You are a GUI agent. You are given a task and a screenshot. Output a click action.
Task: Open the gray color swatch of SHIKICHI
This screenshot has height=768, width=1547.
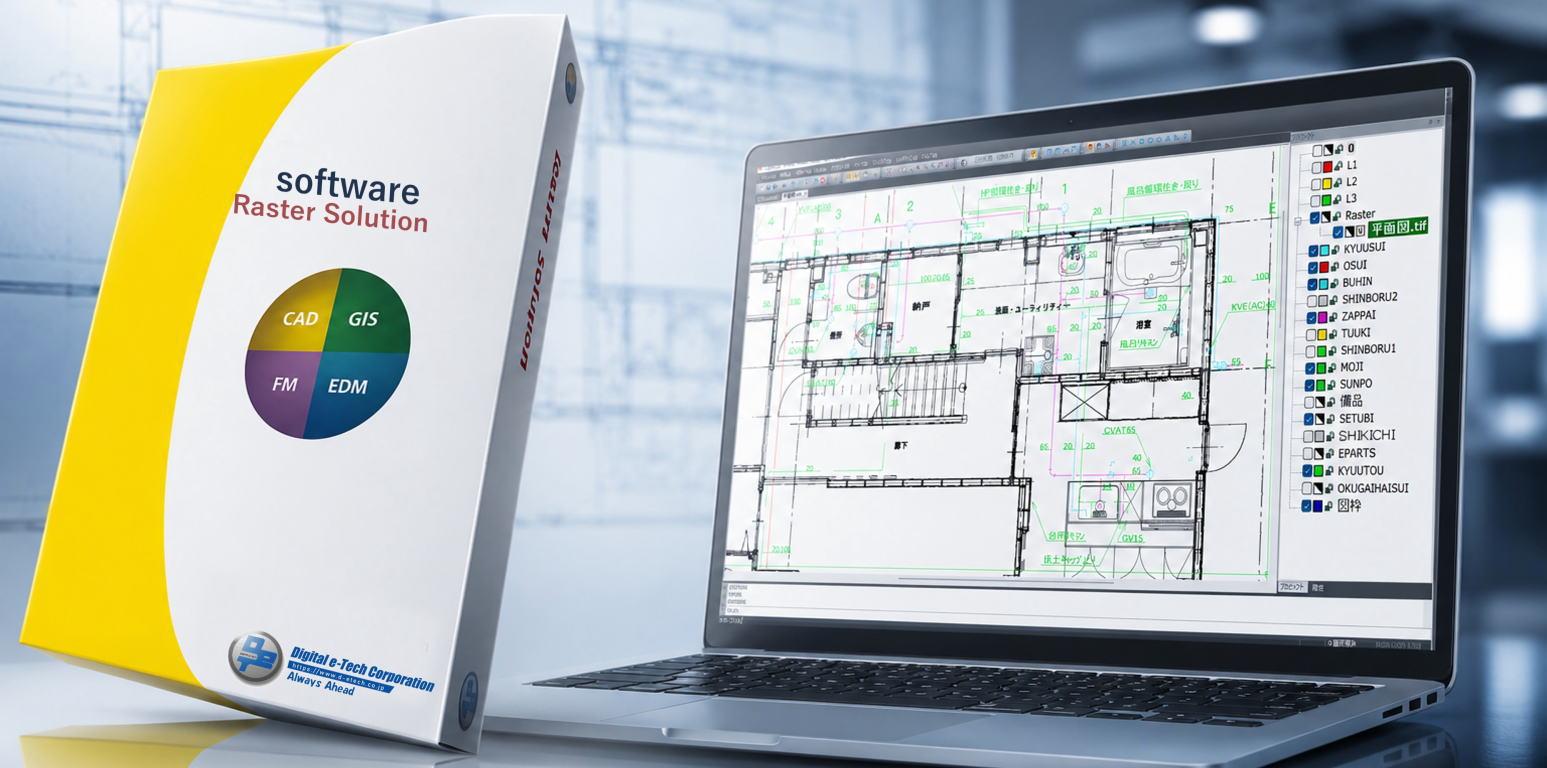1321,437
